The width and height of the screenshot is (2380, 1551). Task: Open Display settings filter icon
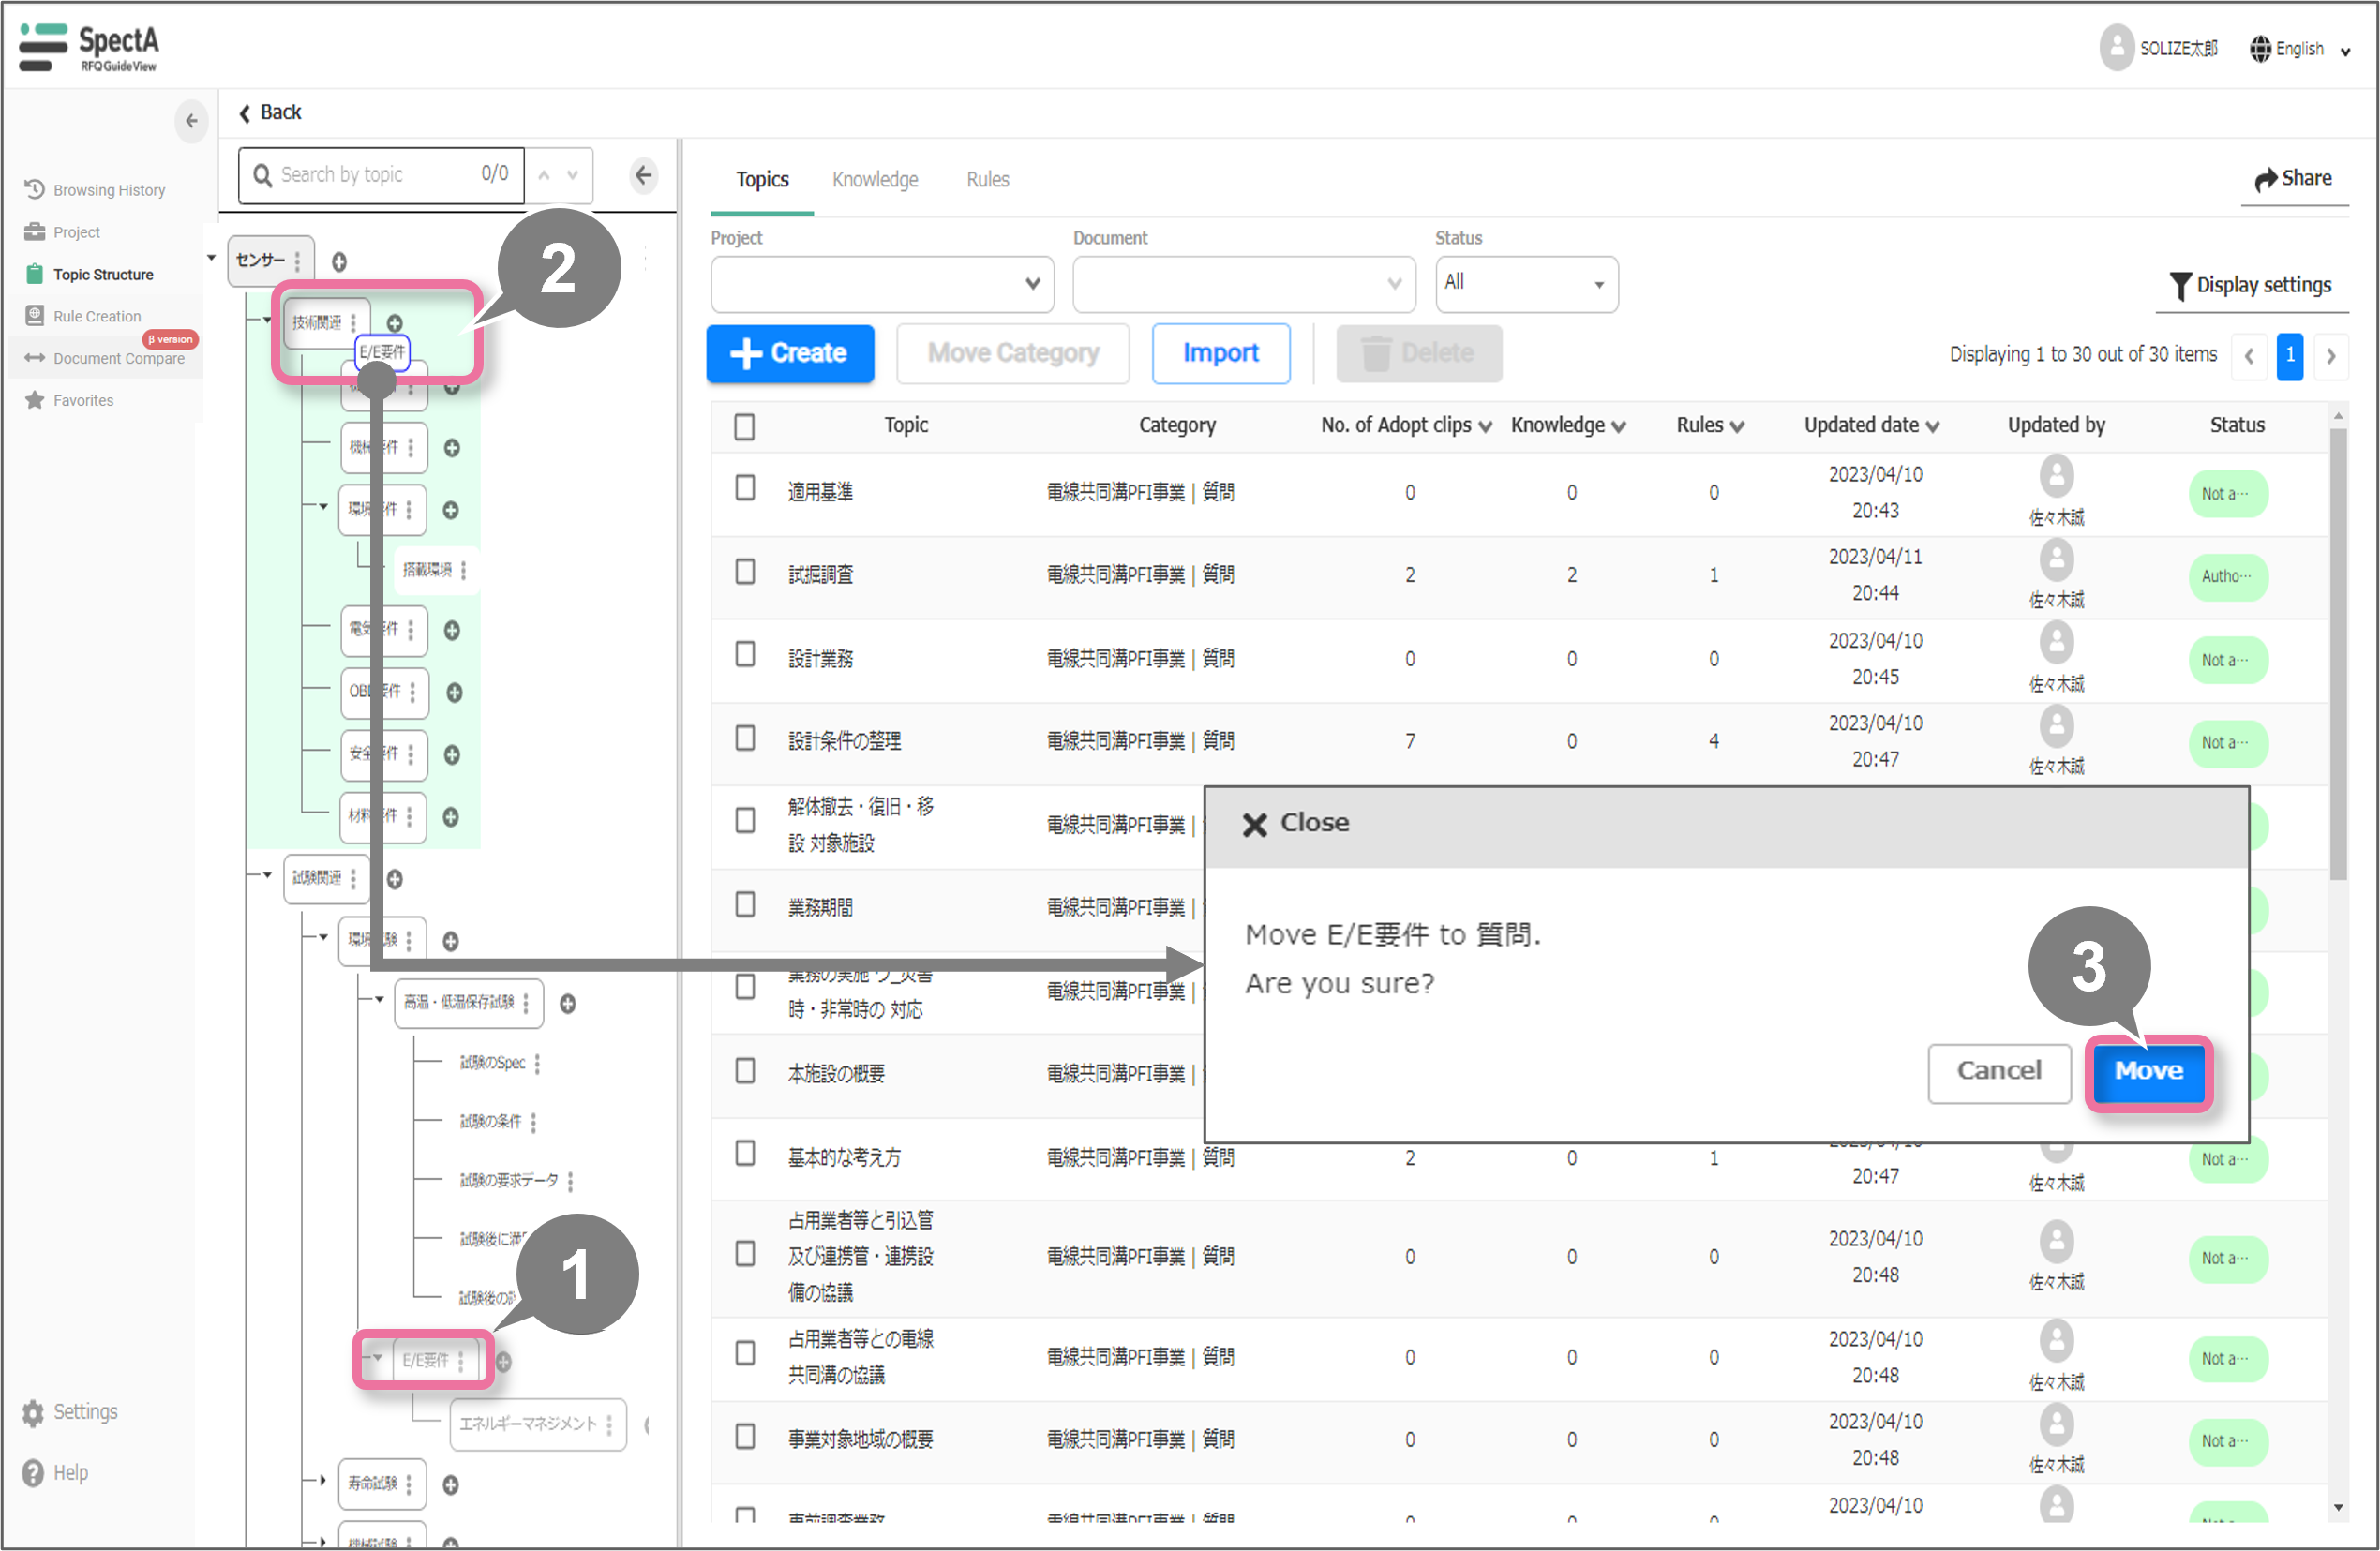[x=2180, y=286]
